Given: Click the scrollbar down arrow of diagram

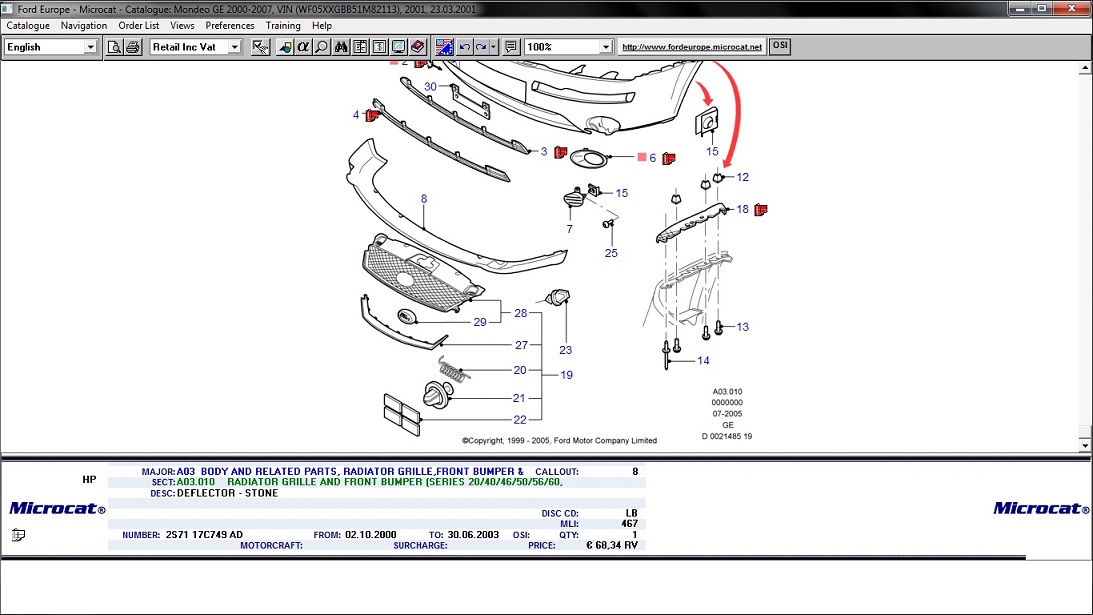Looking at the screenshot, I should point(1085,443).
